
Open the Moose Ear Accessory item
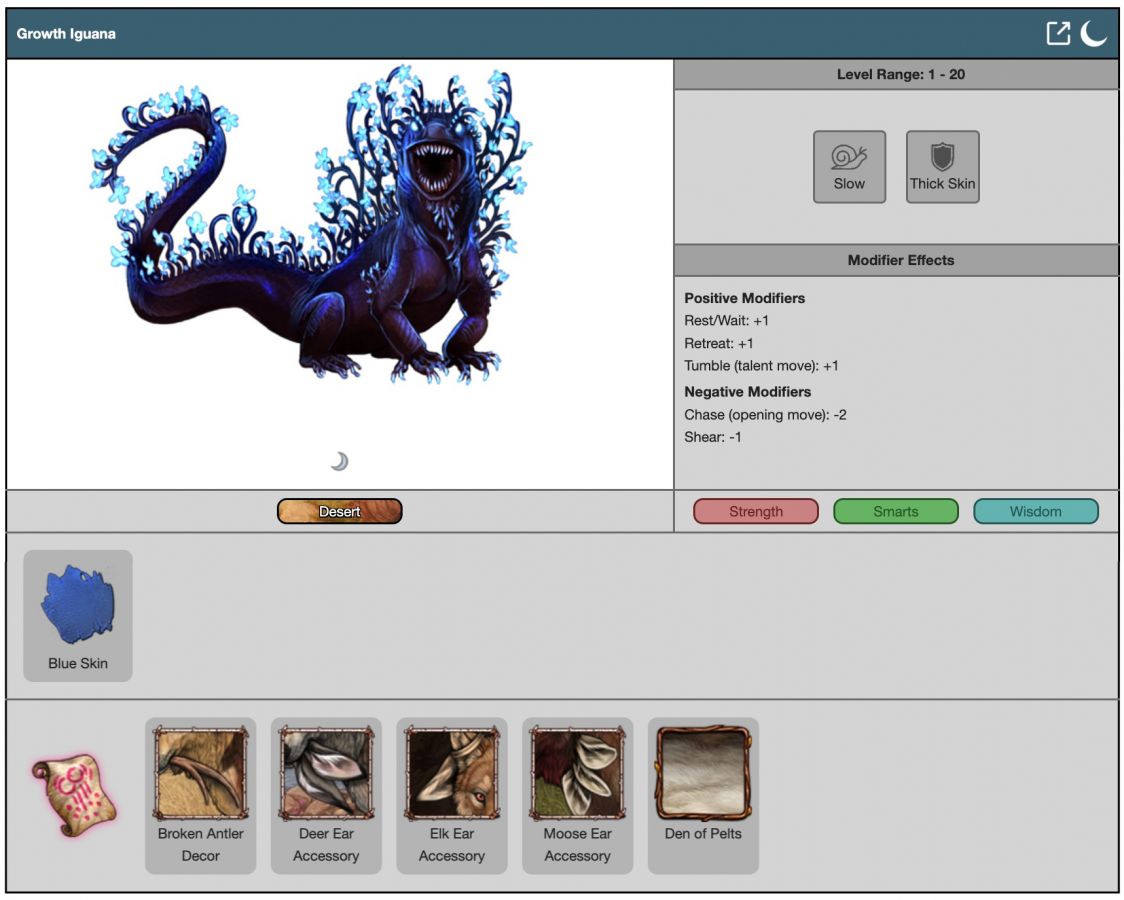[578, 795]
